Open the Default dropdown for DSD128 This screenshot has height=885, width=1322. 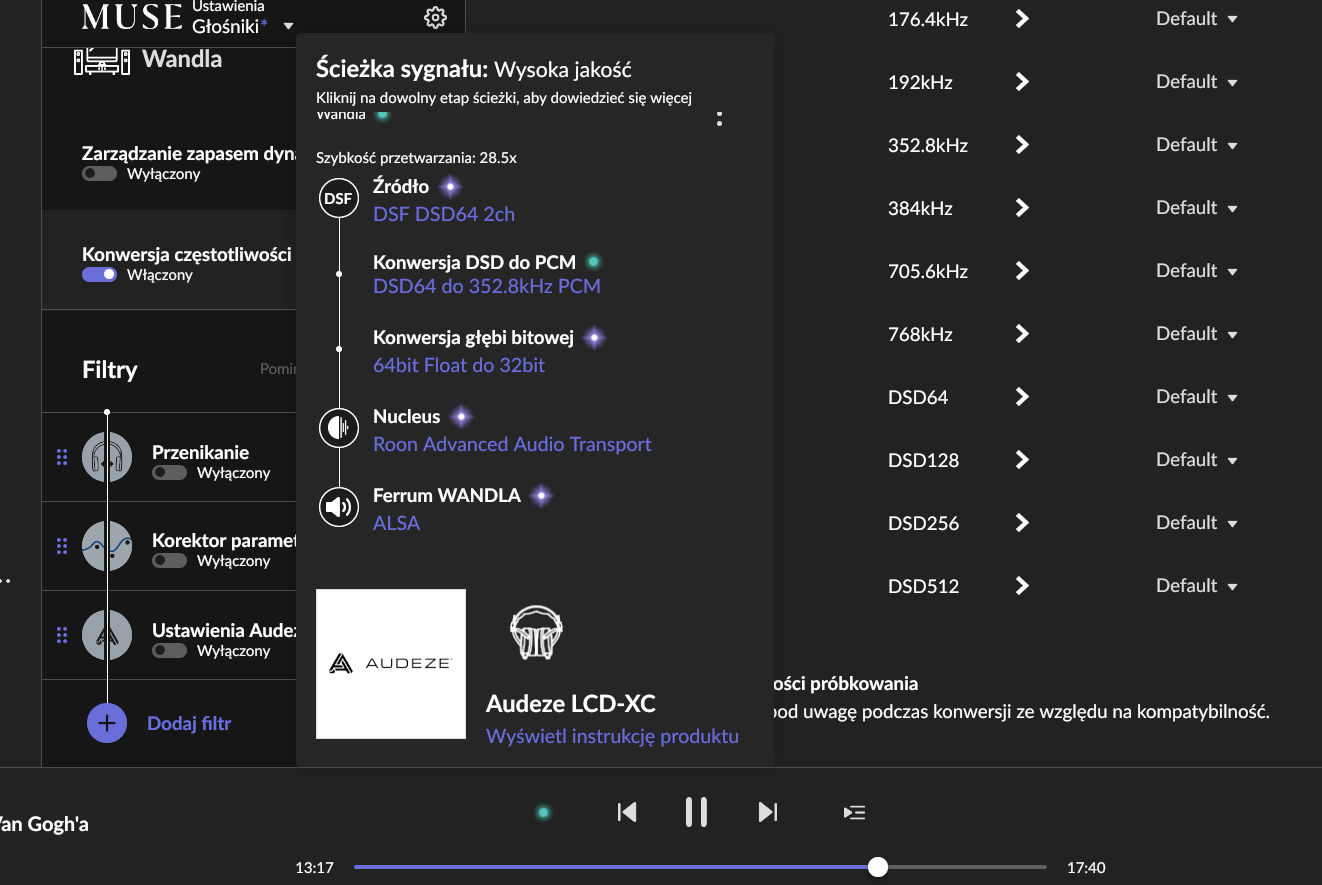click(x=1197, y=460)
